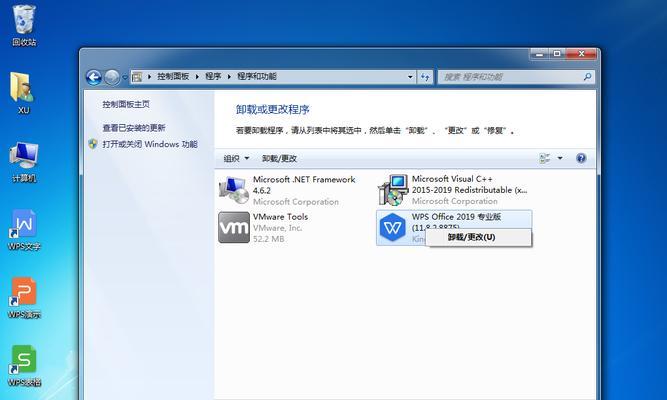Click the Control Panel icon in address bar
Screen dimensions: 667x400
(137, 77)
